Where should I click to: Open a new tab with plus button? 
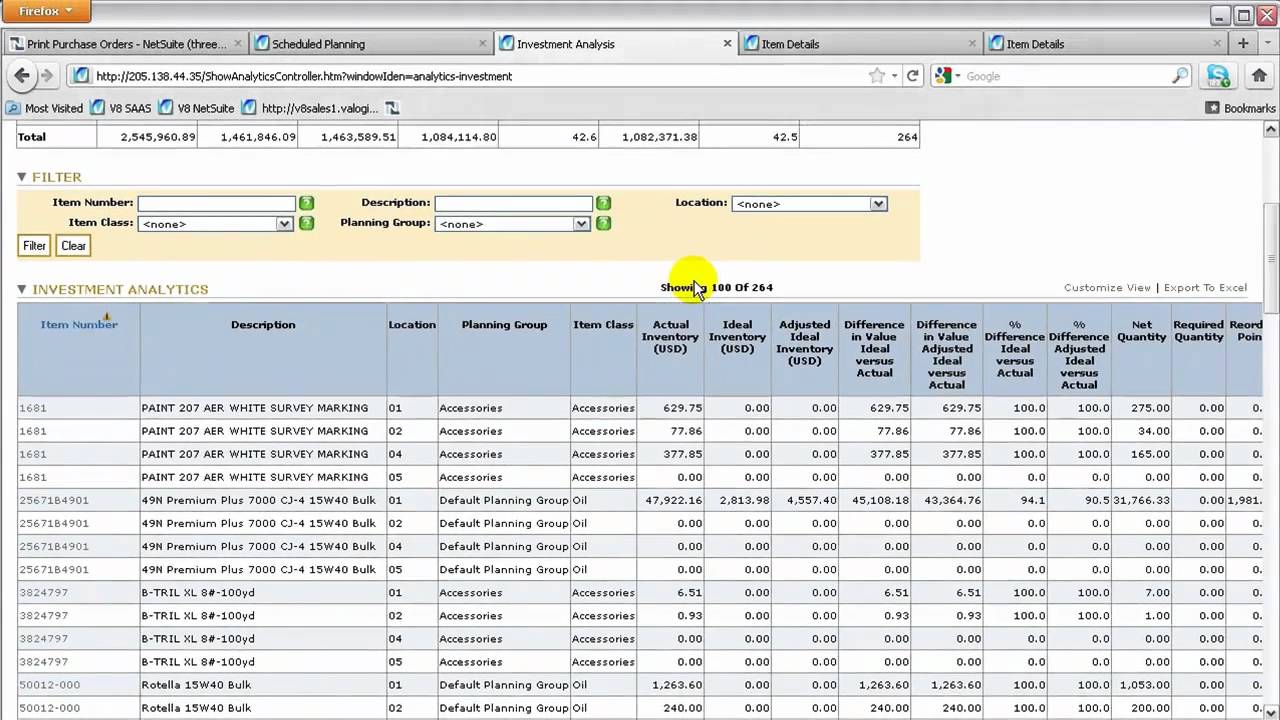[1243, 43]
